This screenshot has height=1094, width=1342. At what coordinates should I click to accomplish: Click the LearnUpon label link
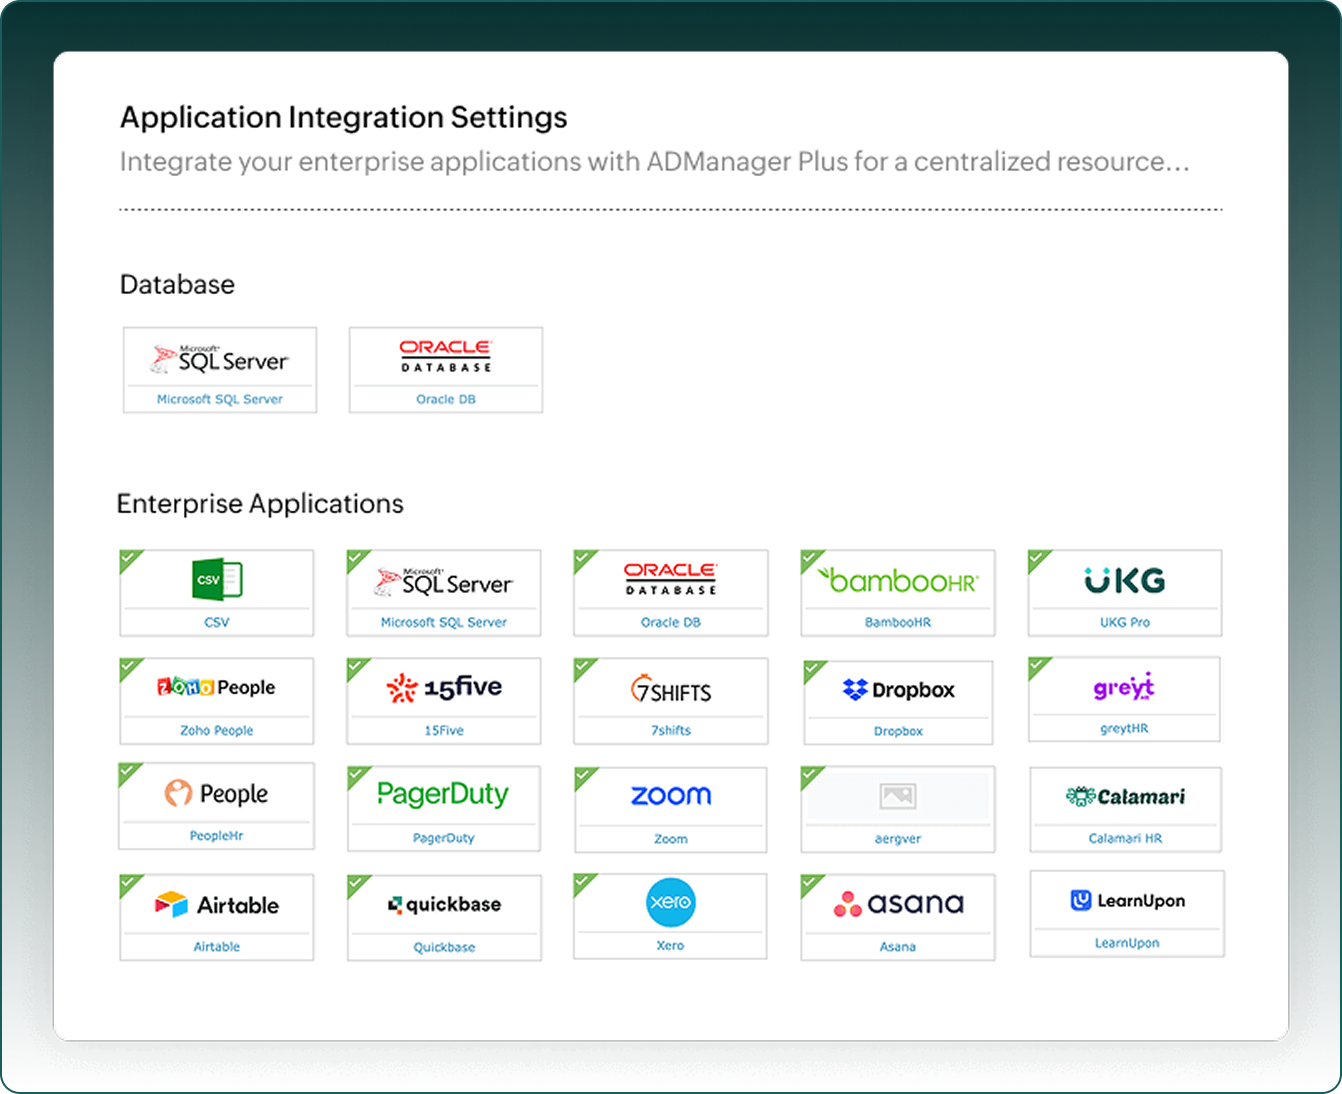tap(1127, 943)
